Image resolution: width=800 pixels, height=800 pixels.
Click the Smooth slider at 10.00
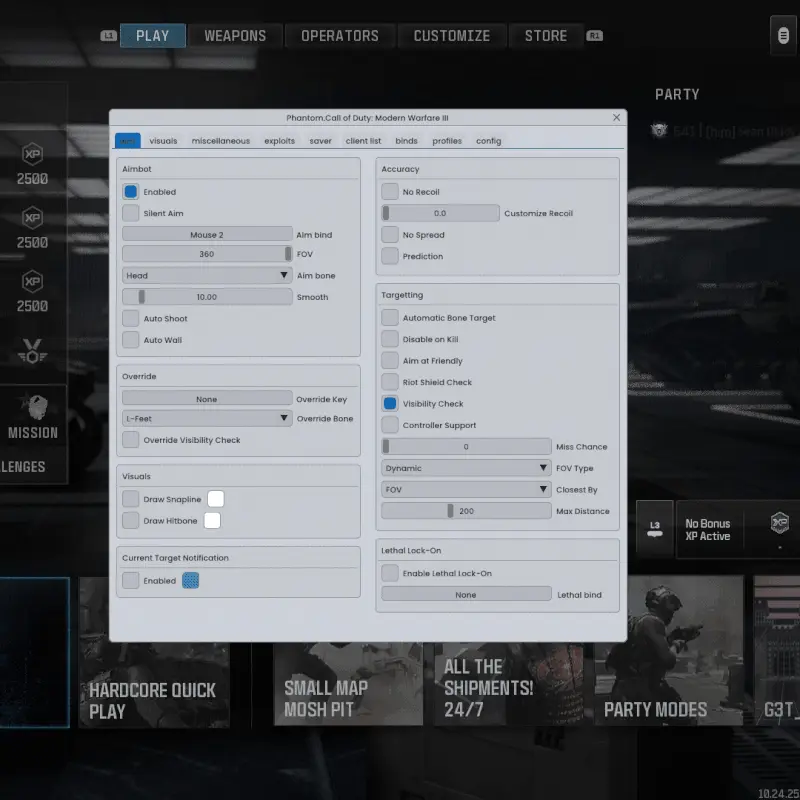[x=207, y=297]
